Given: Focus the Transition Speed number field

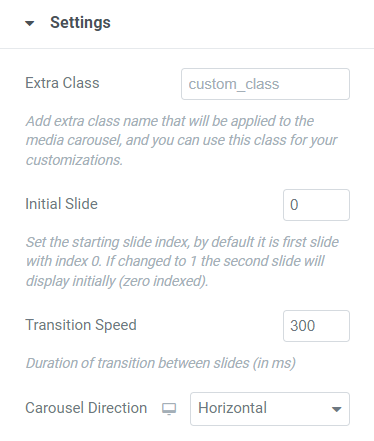Looking at the screenshot, I should (x=316, y=326).
